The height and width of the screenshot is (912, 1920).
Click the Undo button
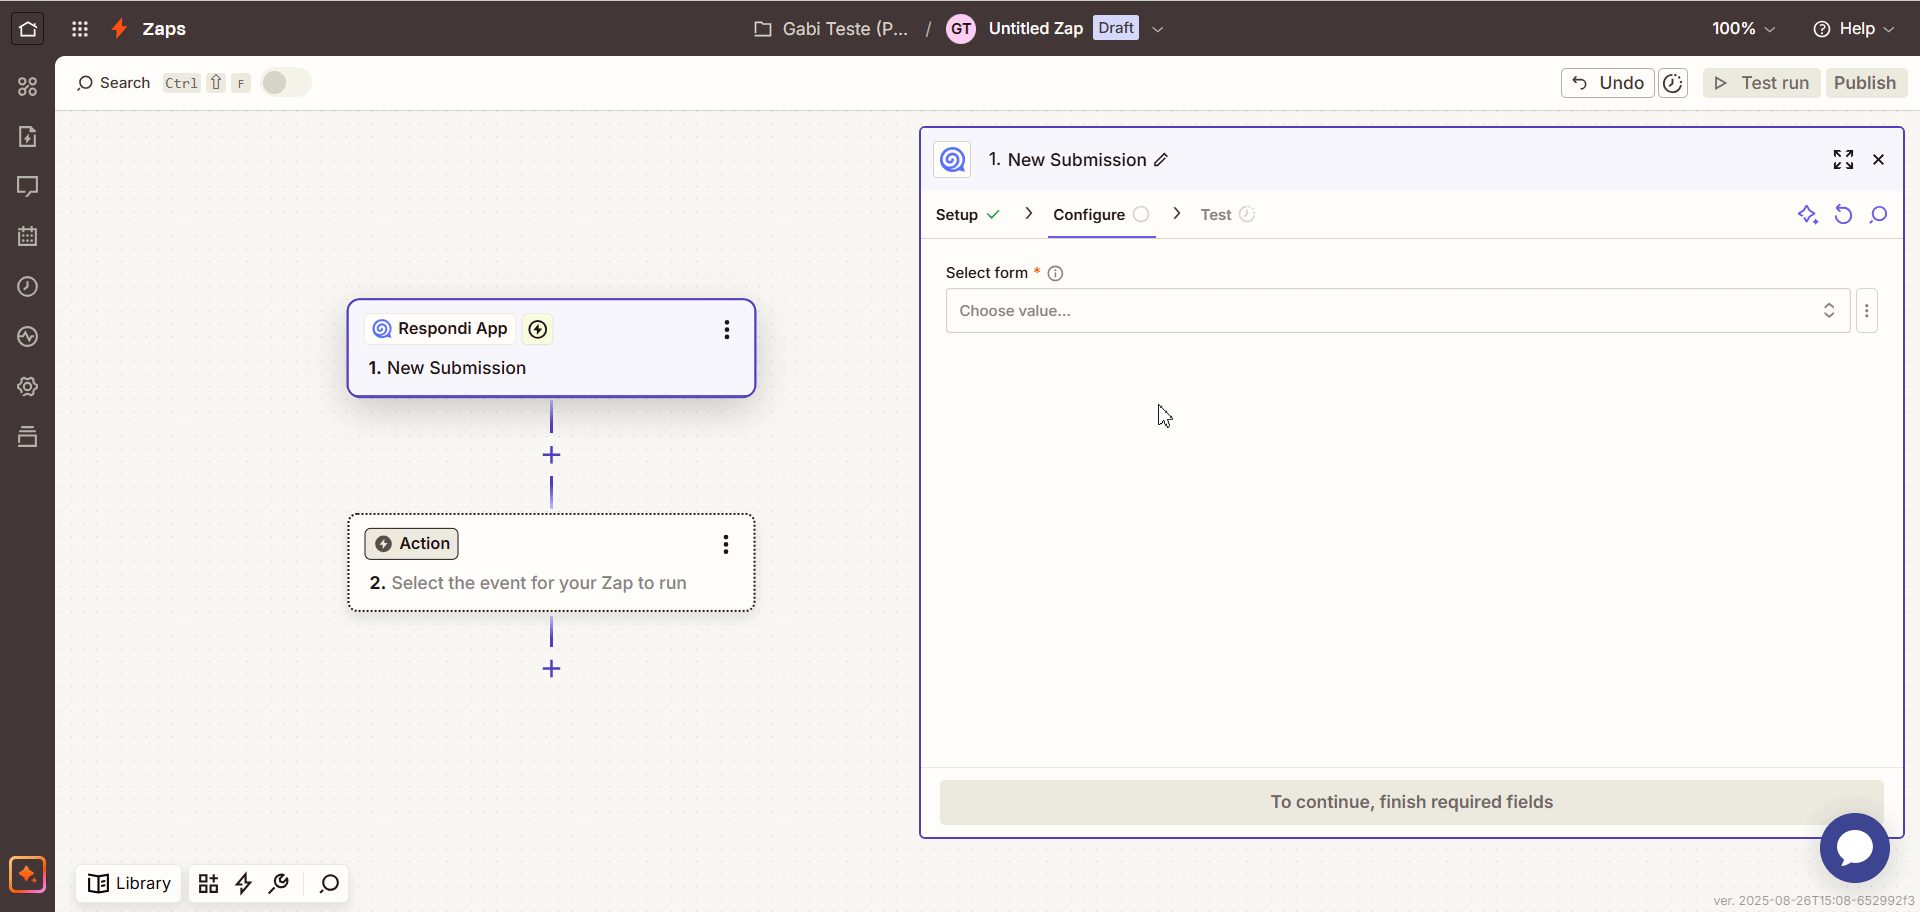click(x=1608, y=83)
